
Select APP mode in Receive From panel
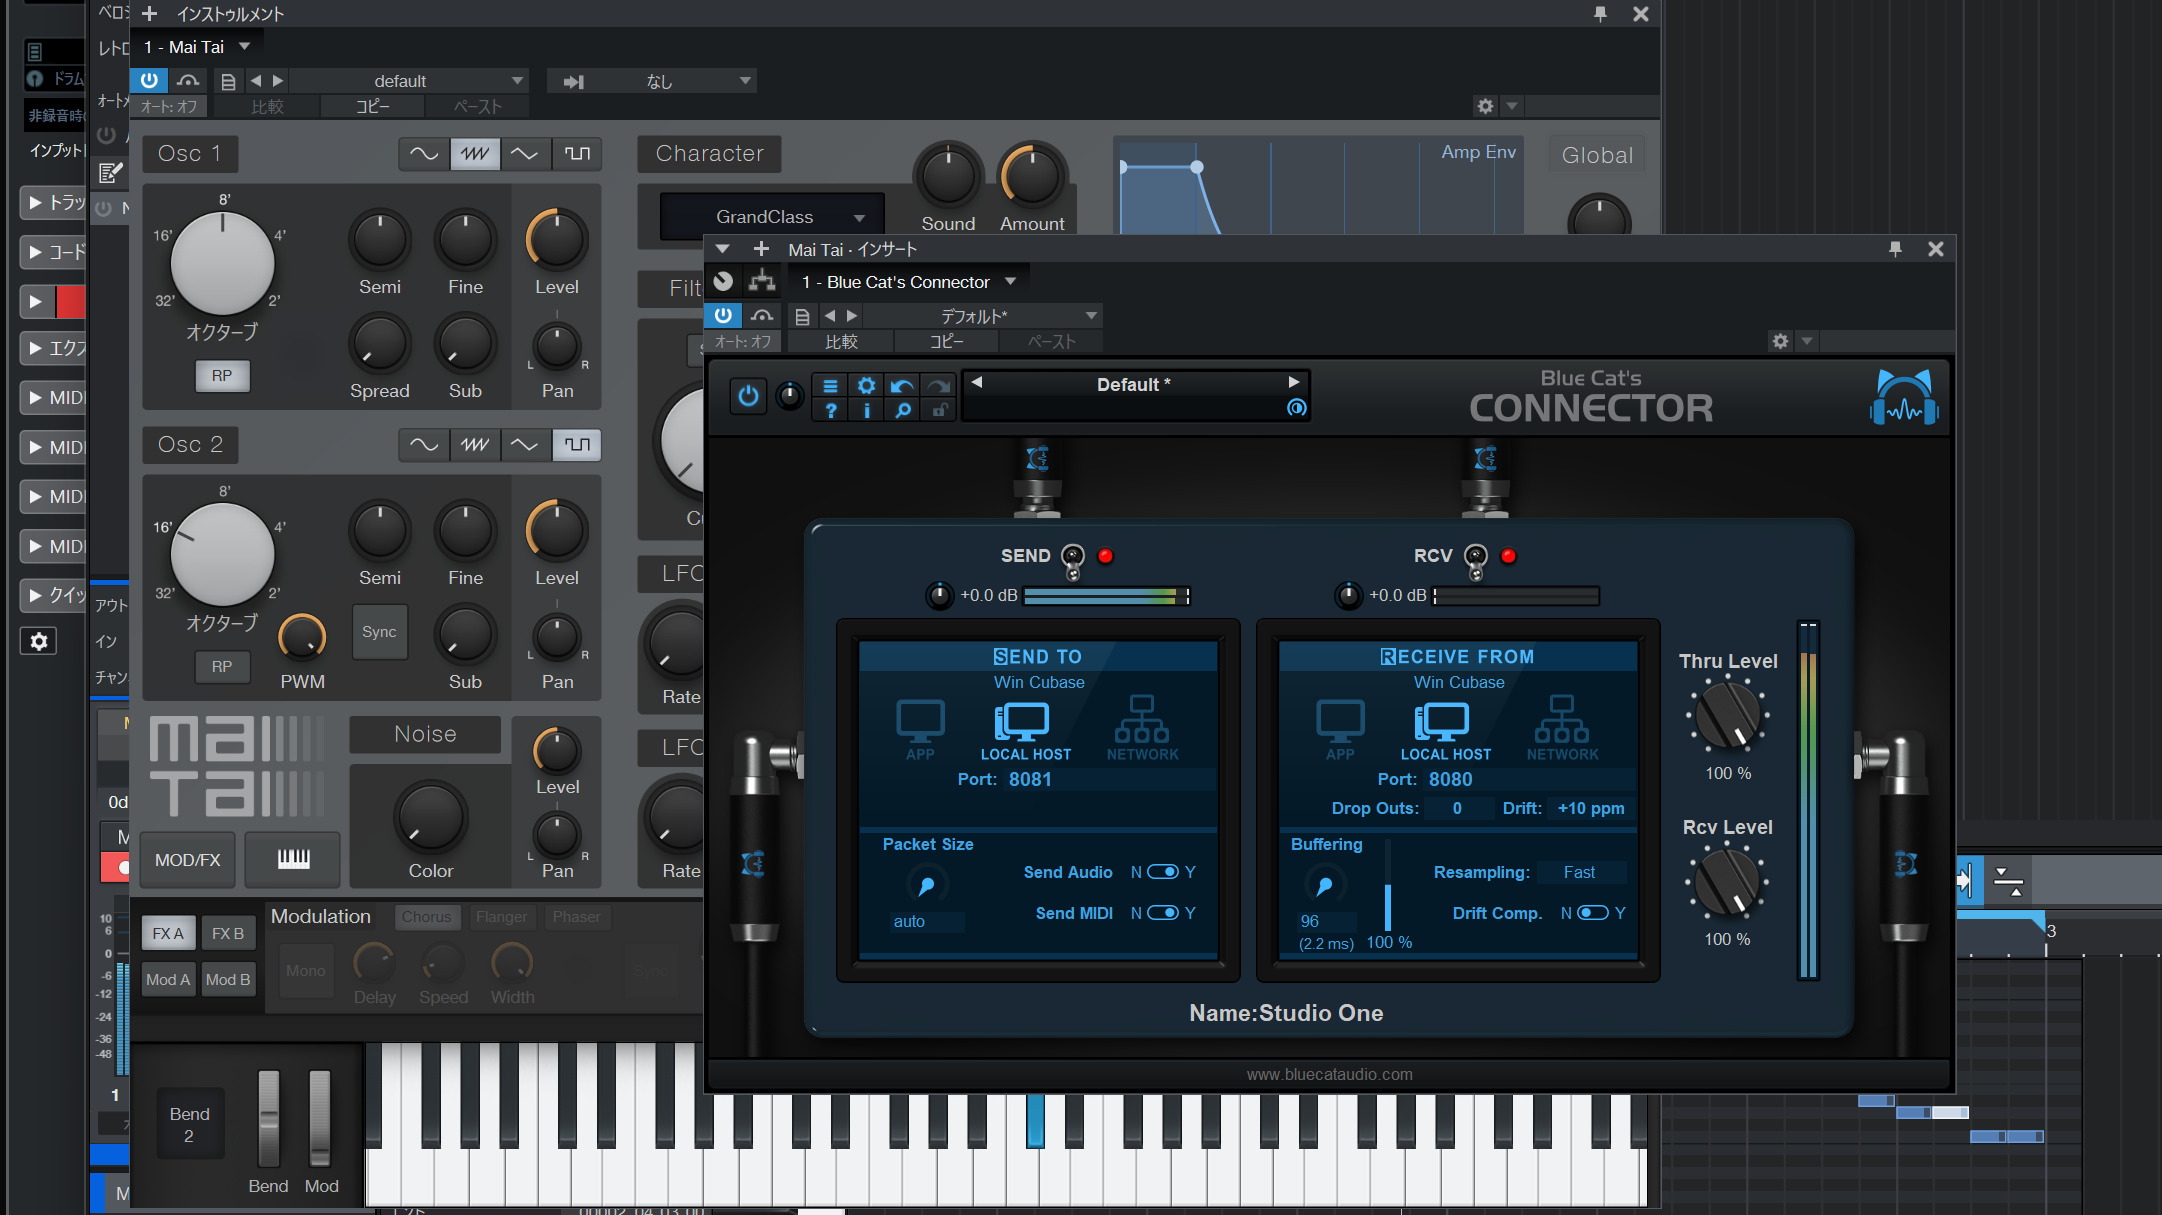click(1340, 730)
